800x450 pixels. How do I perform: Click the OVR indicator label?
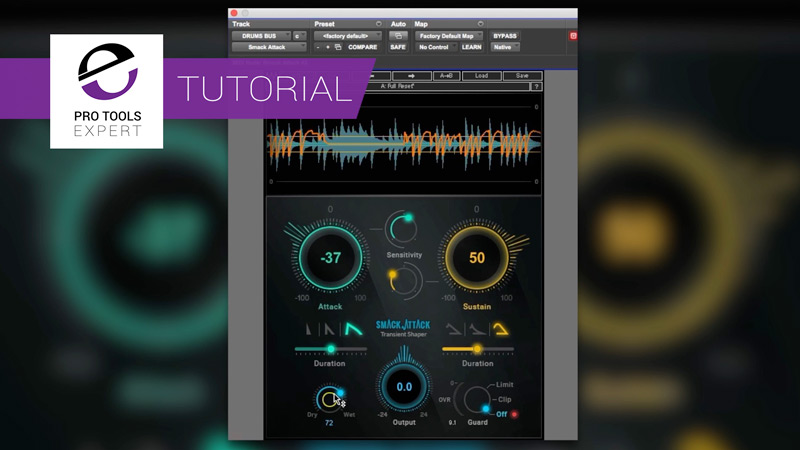pos(444,399)
